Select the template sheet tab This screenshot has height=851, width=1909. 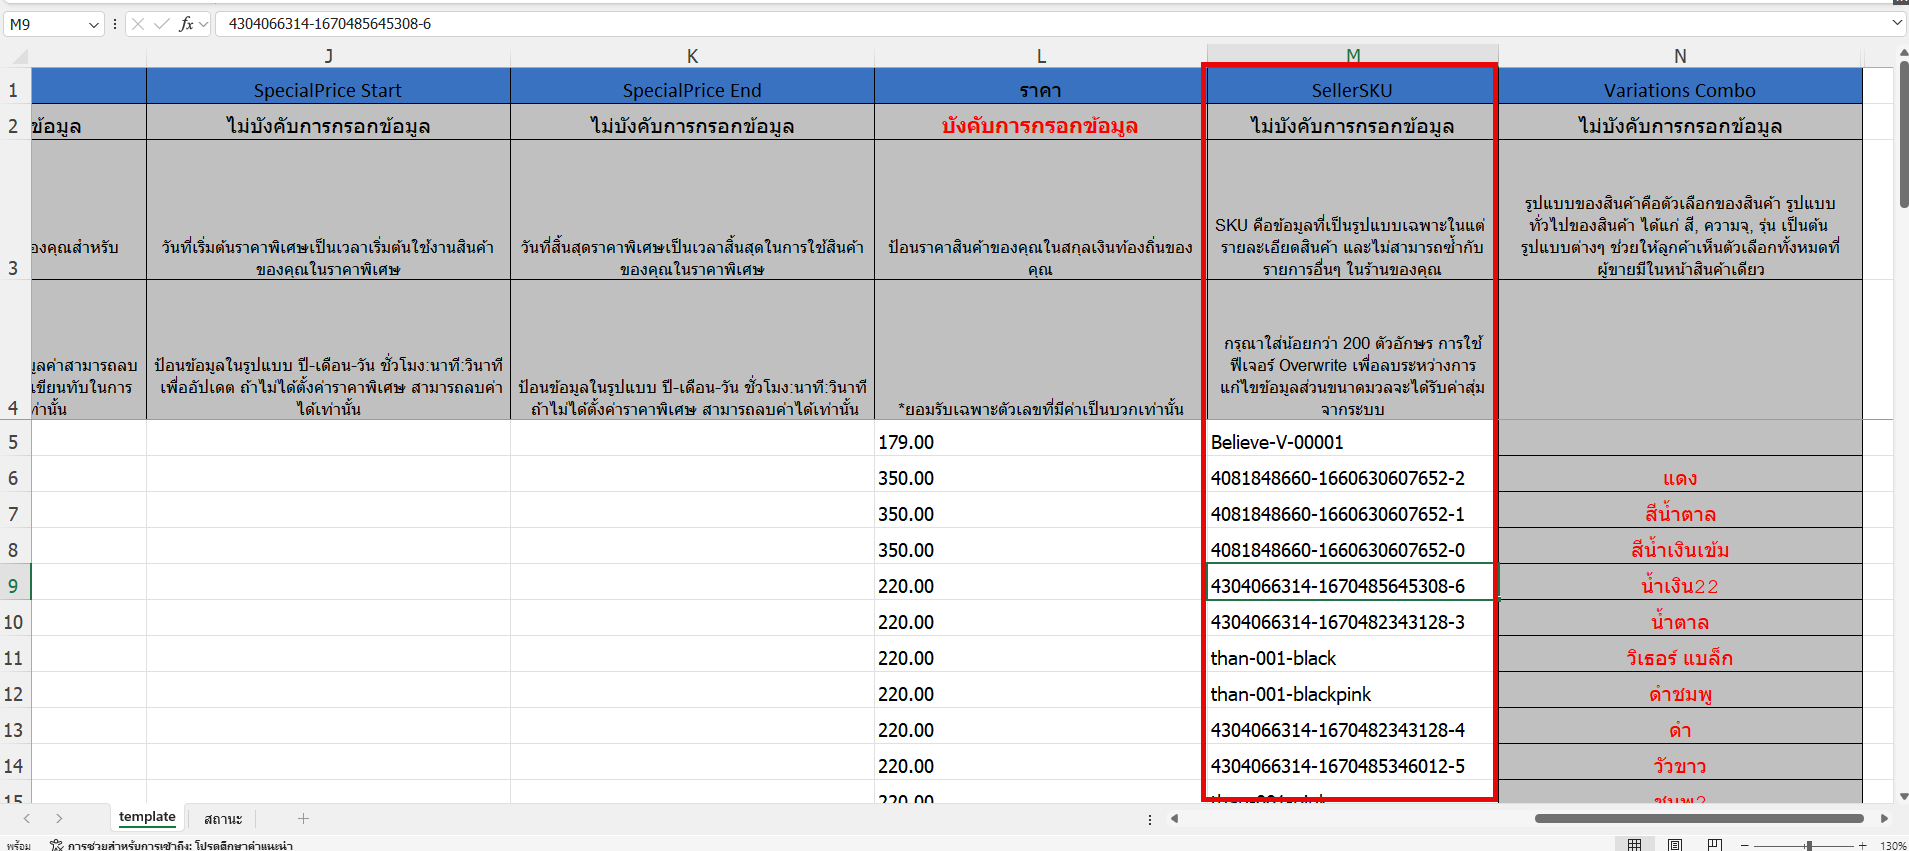(147, 817)
